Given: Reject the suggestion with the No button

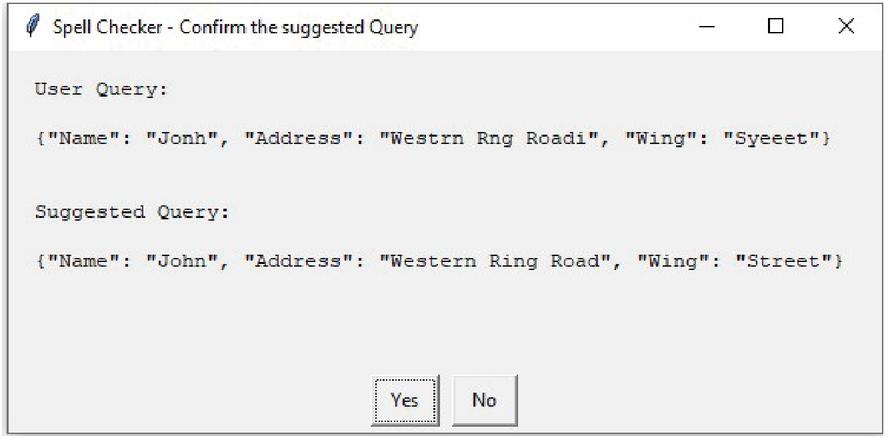Looking at the screenshot, I should click(485, 400).
